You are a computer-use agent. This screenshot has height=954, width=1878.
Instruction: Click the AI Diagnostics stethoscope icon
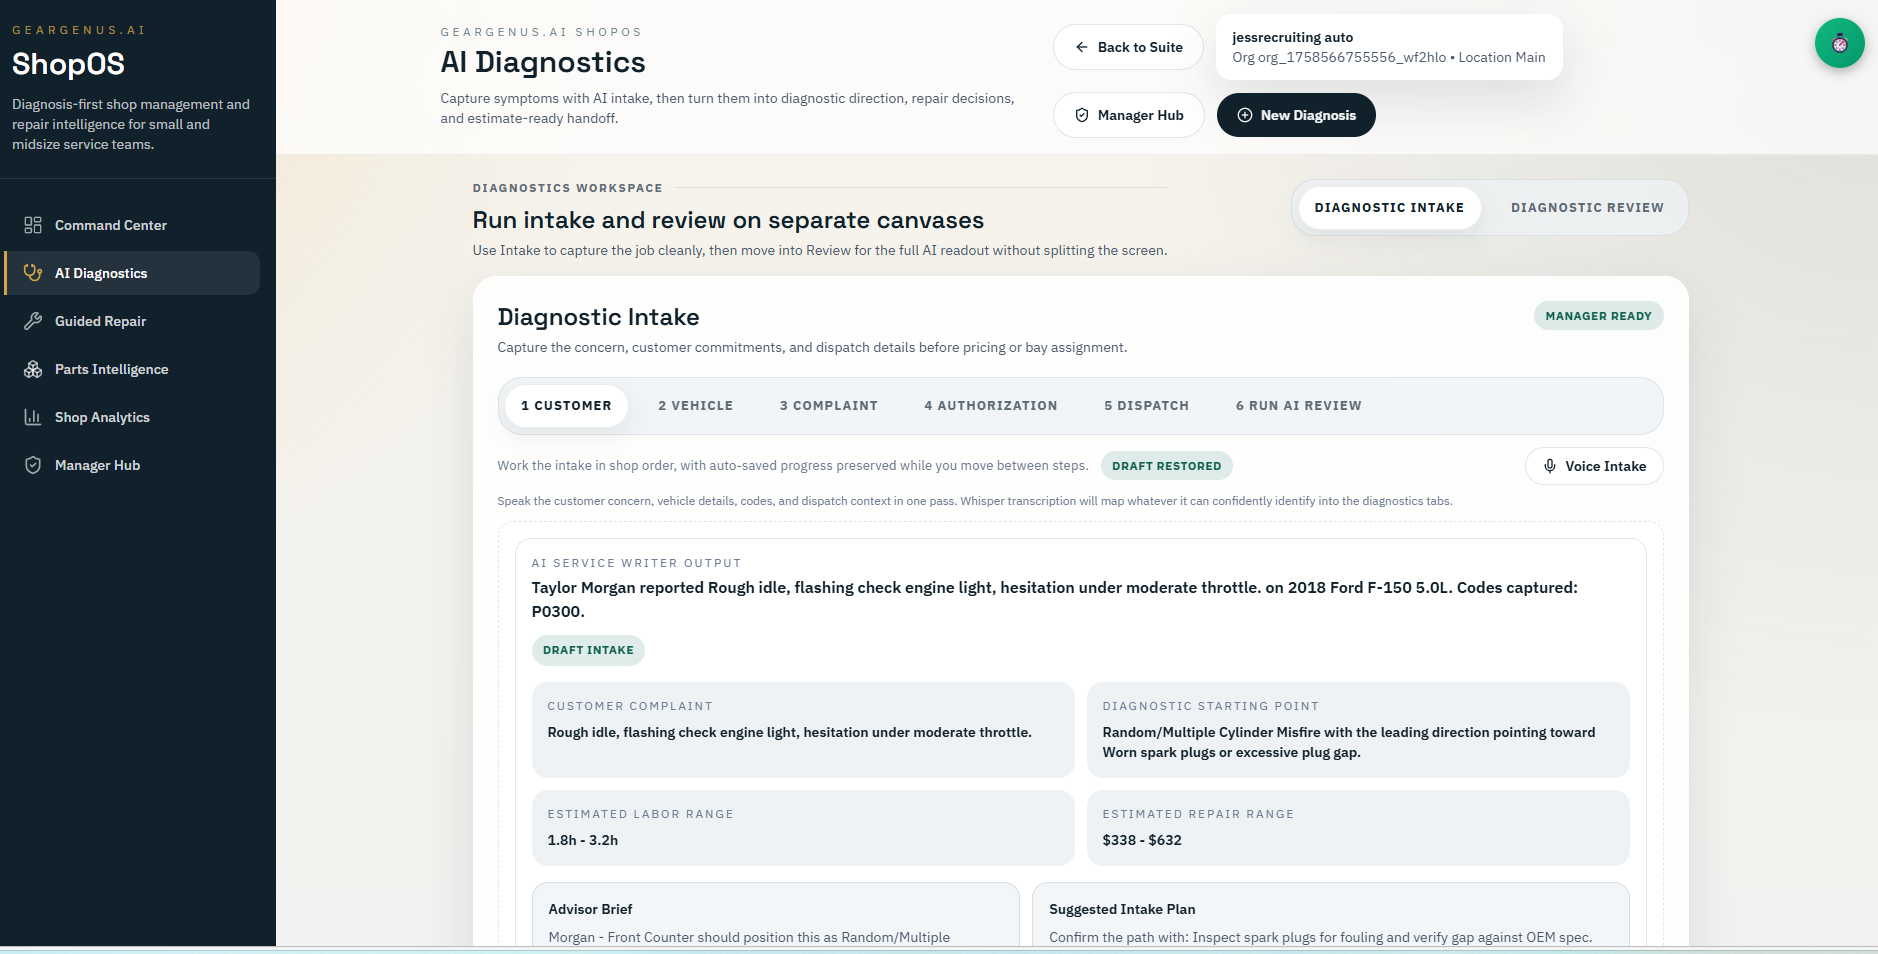(x=33, y=273)
